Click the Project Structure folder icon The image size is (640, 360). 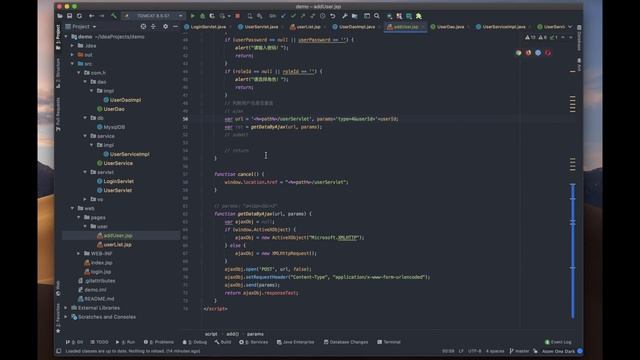coord(355,16)
